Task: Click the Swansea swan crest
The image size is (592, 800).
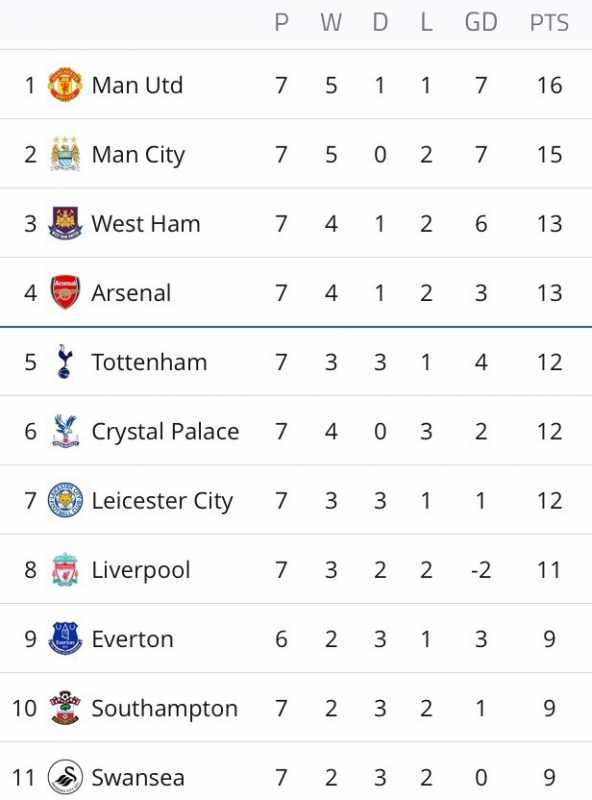Action: coord(65,777)
